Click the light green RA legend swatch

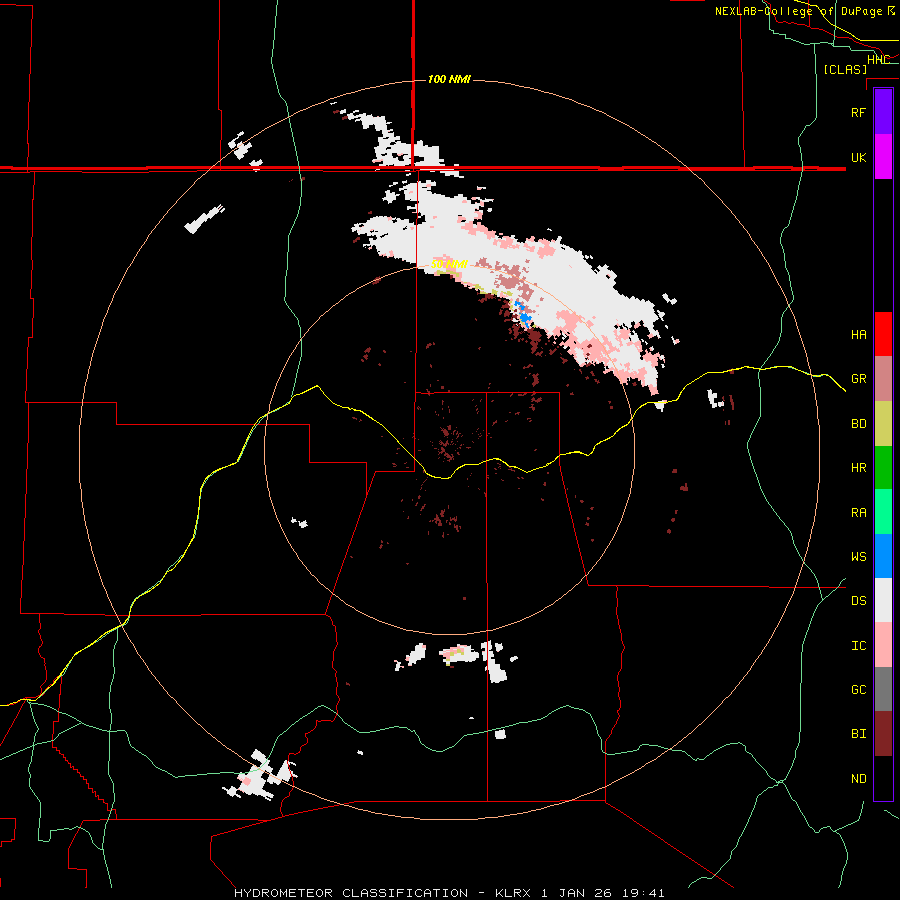(x=883, y=512)
